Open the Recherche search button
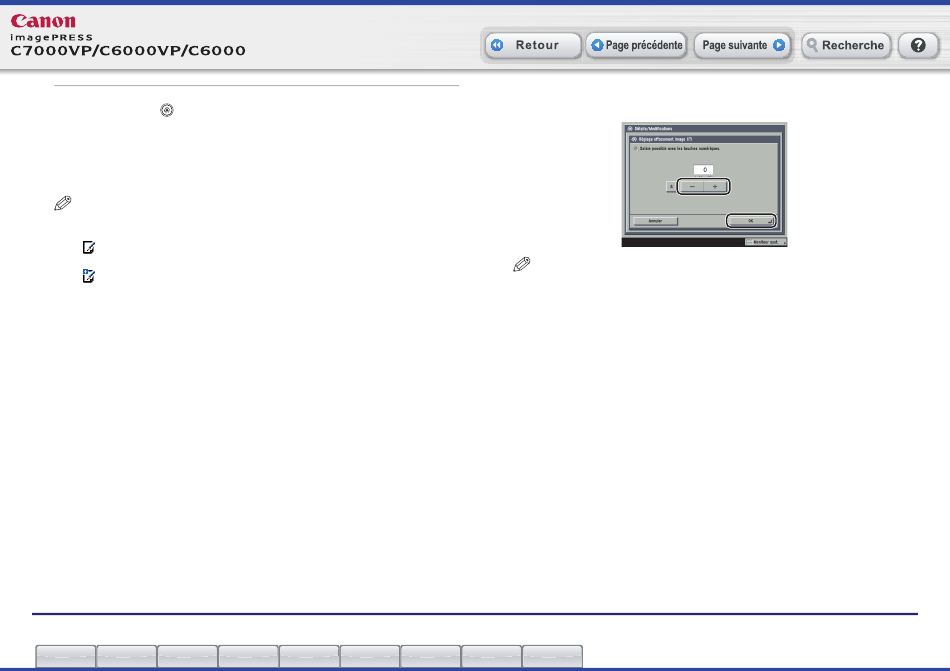This screenshot has height=671, width=950. click(x=846, y=45)
